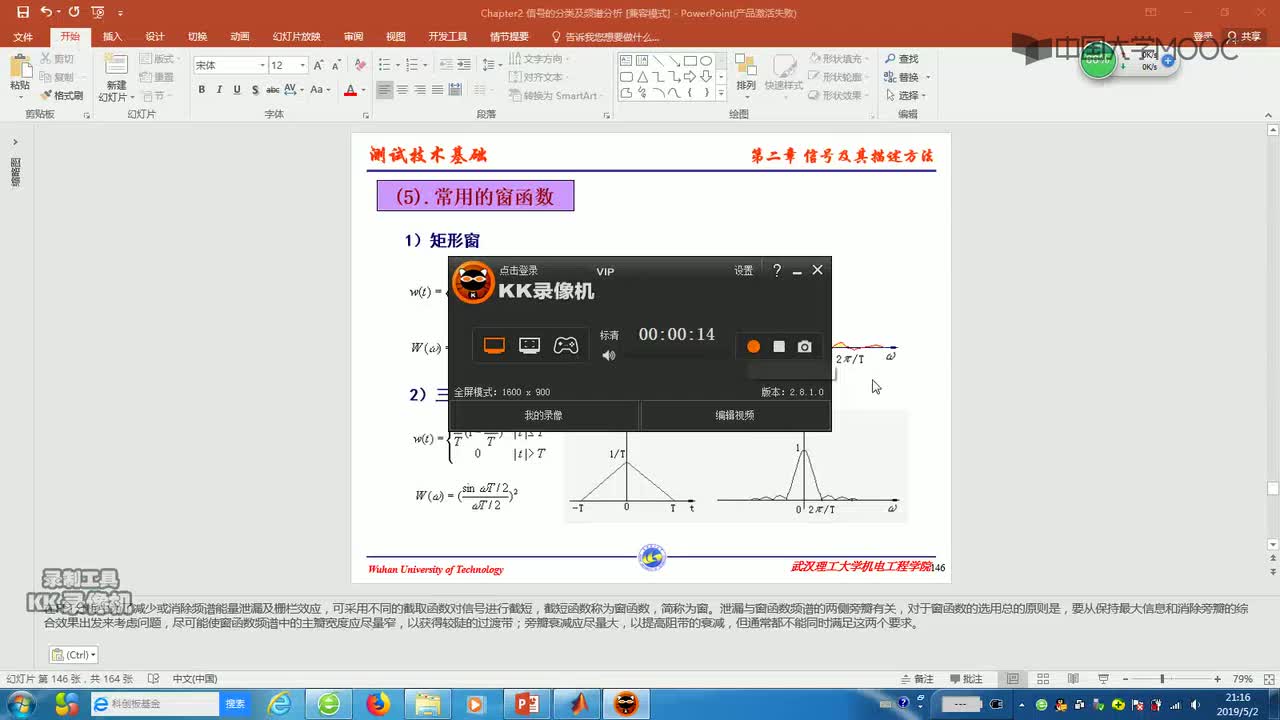1280x720 pixels.
Task: Toggle strikethrough (abc) formatting
Action: click(x=273, y=90)
